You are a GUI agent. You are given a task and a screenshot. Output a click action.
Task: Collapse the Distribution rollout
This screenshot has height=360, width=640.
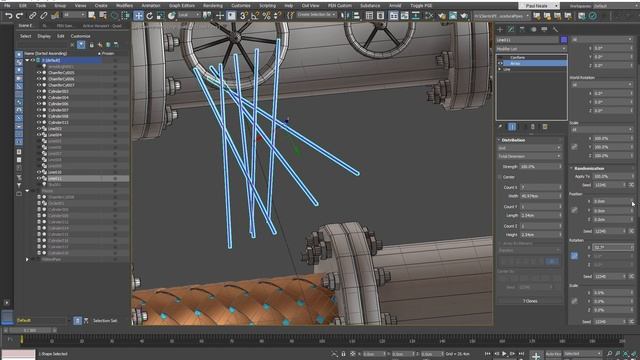tap(499, 140)
